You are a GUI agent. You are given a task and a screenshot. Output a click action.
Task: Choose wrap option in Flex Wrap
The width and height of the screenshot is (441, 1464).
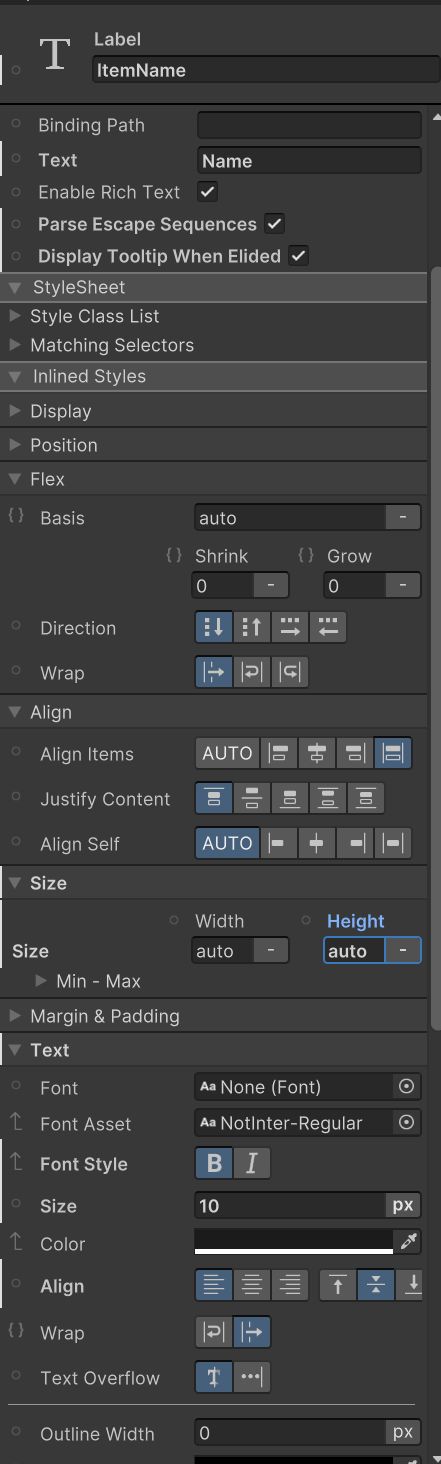click(x=252, y=672)
